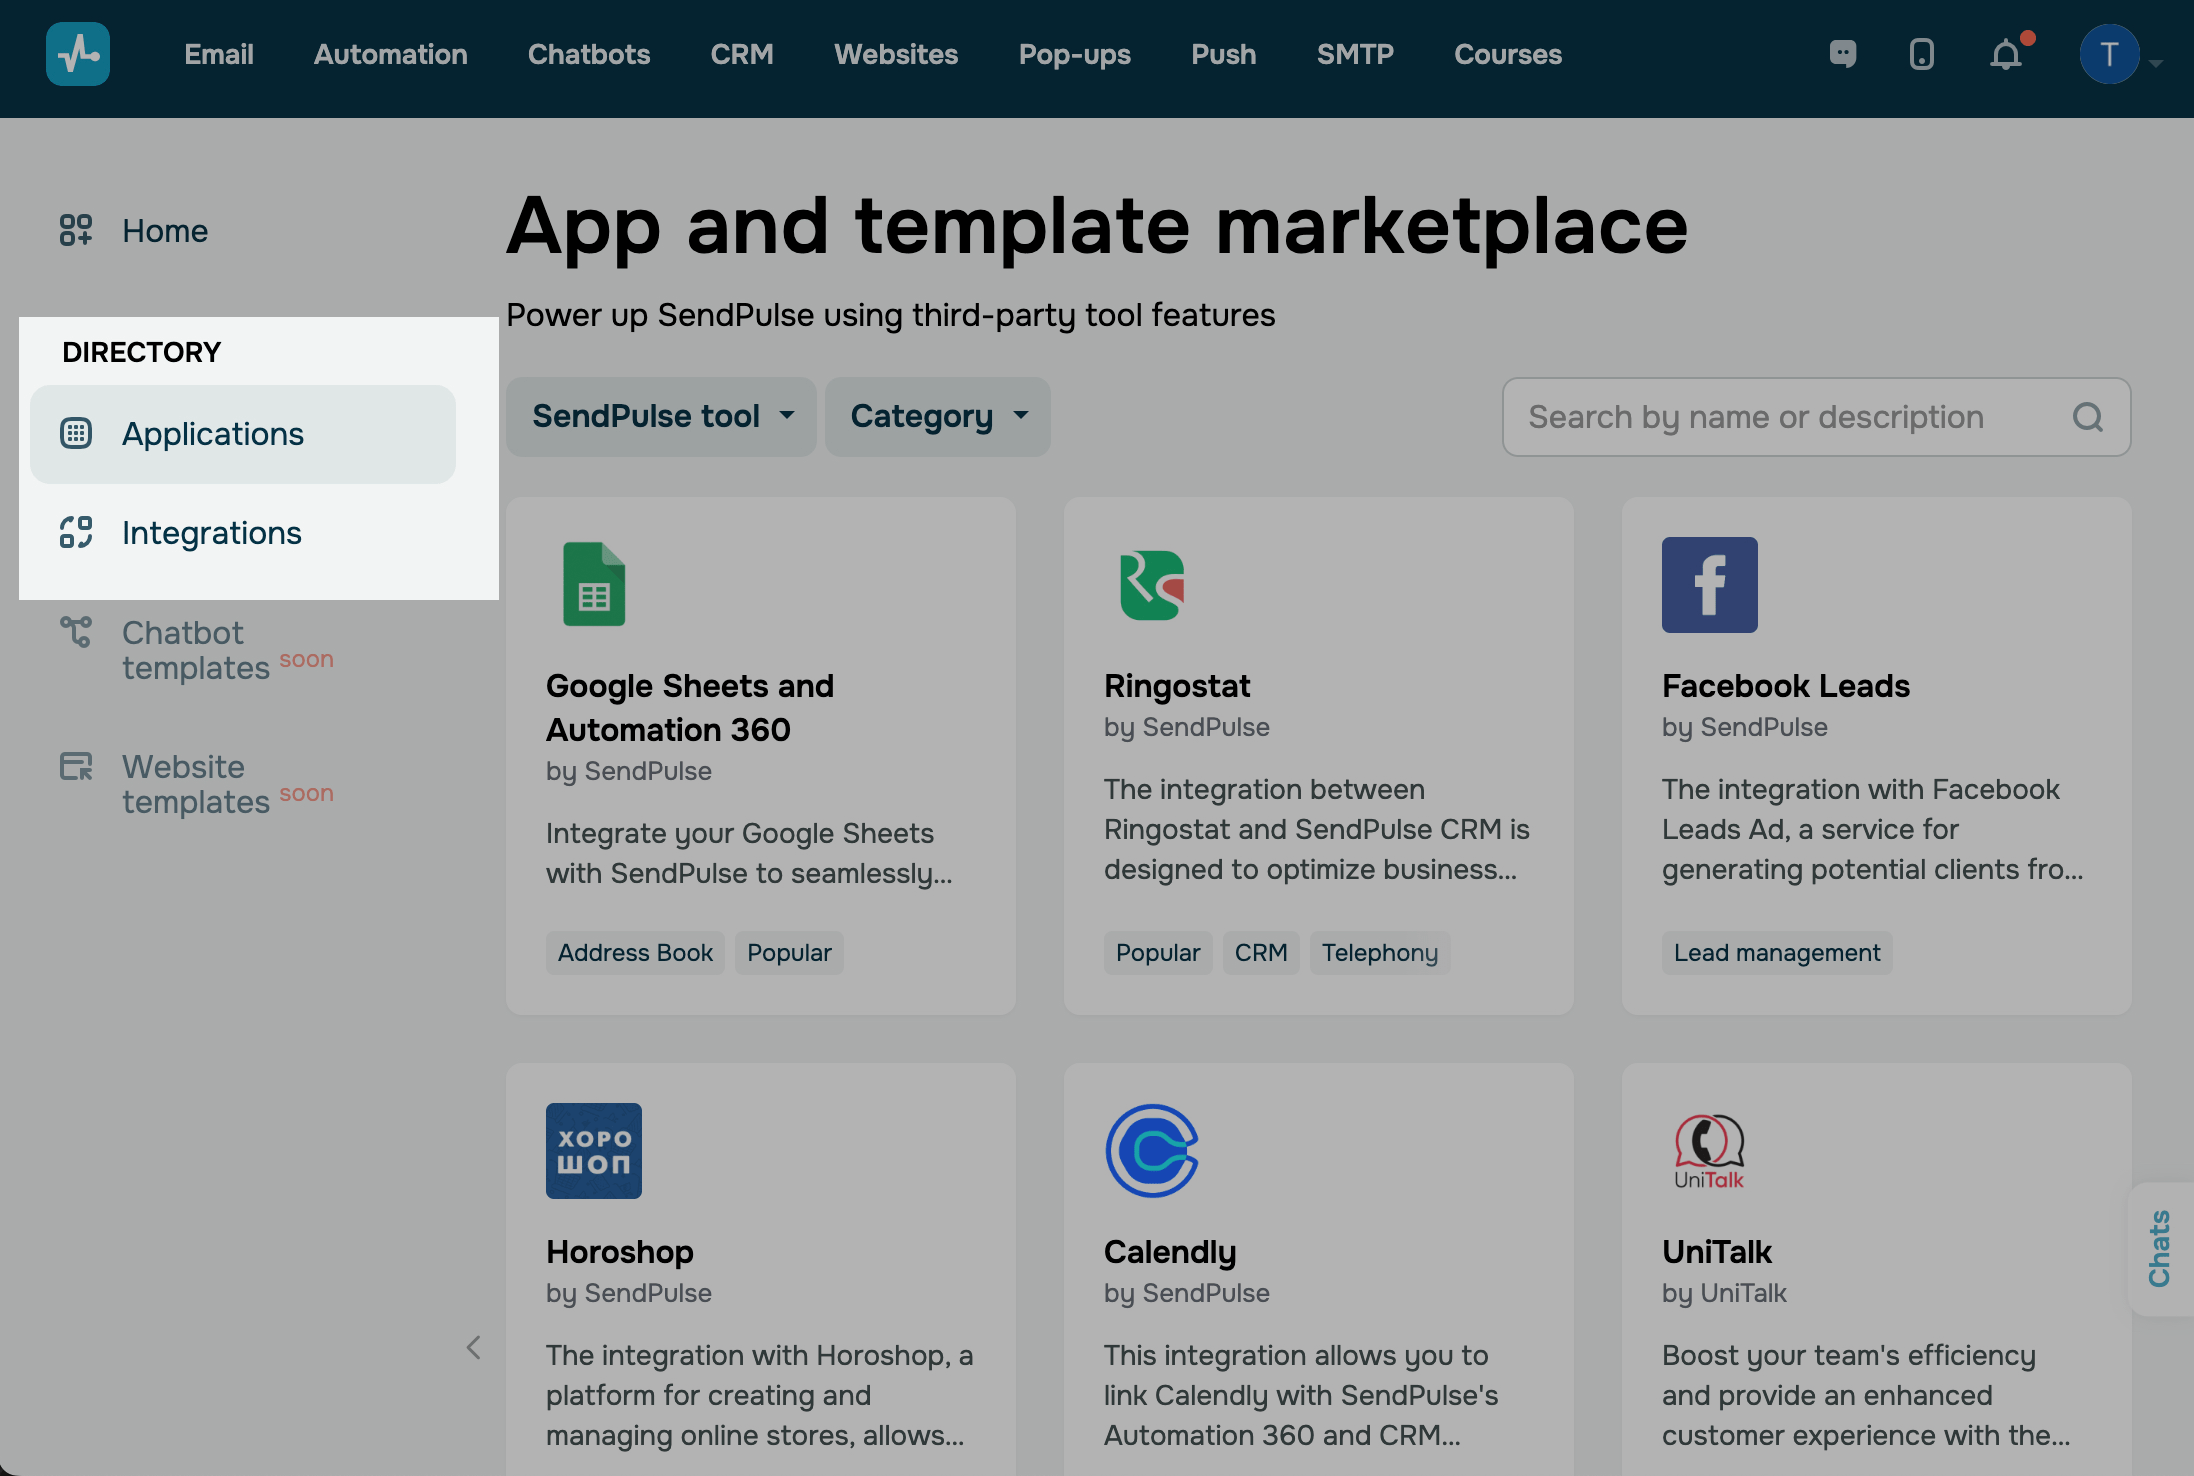The width and height of the screenshot is (2194, 1476).
Task: Click the mobile phone icon in header
Action: [1921, 54]
